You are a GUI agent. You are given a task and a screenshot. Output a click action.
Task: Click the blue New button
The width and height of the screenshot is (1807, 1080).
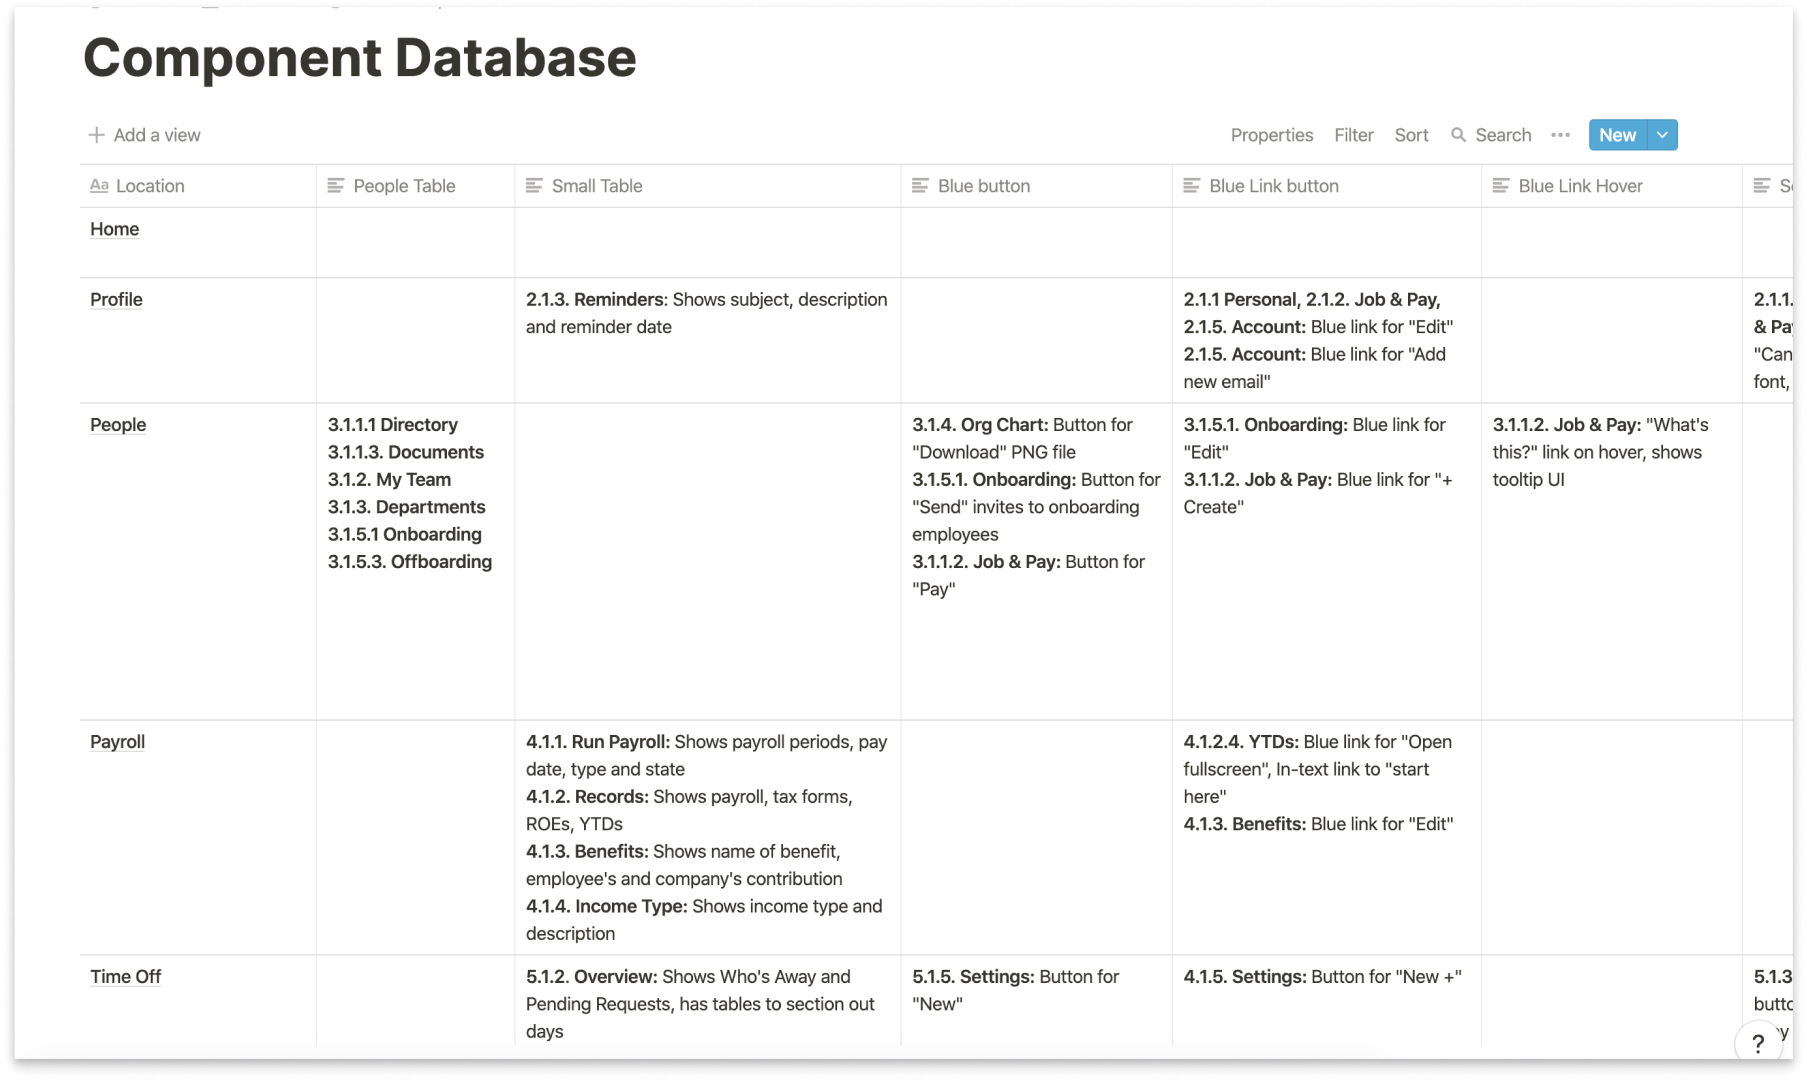pos(1617,135)
